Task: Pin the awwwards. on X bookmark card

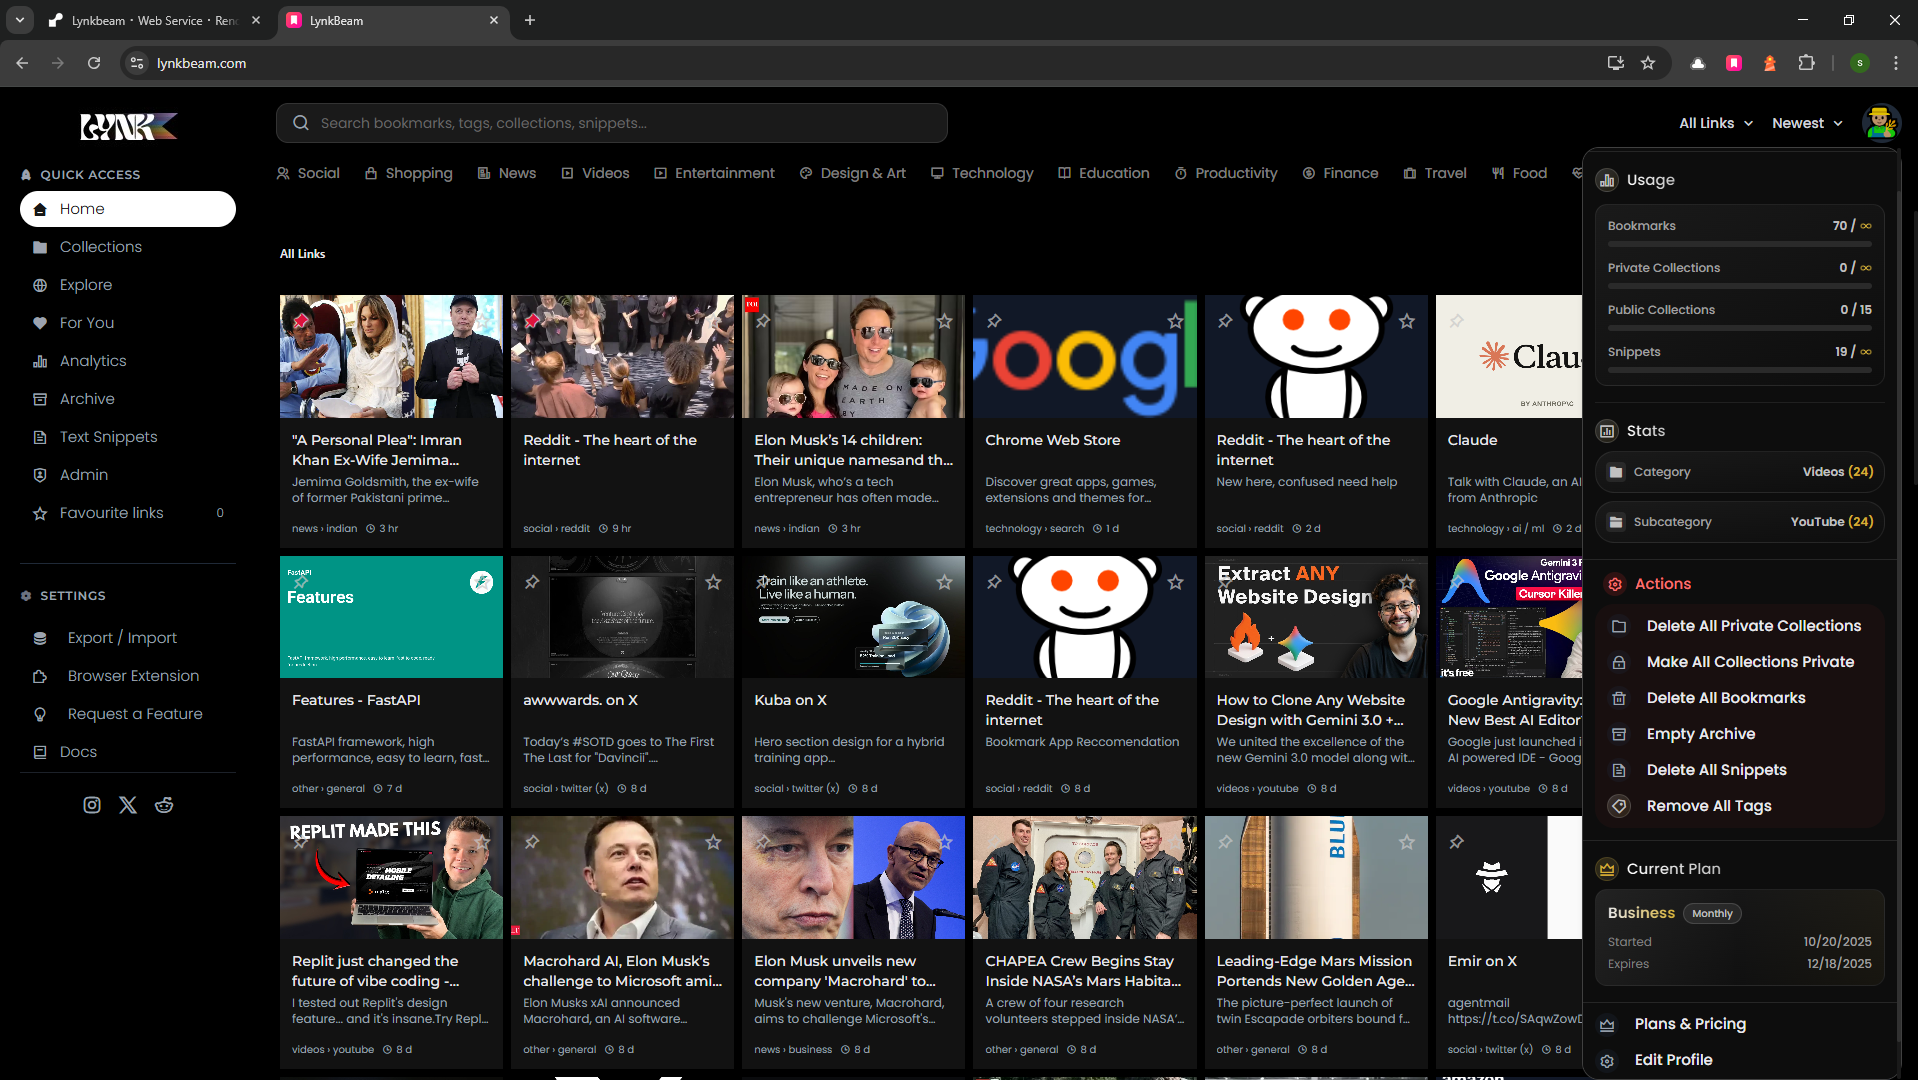Action: [532, 582]
